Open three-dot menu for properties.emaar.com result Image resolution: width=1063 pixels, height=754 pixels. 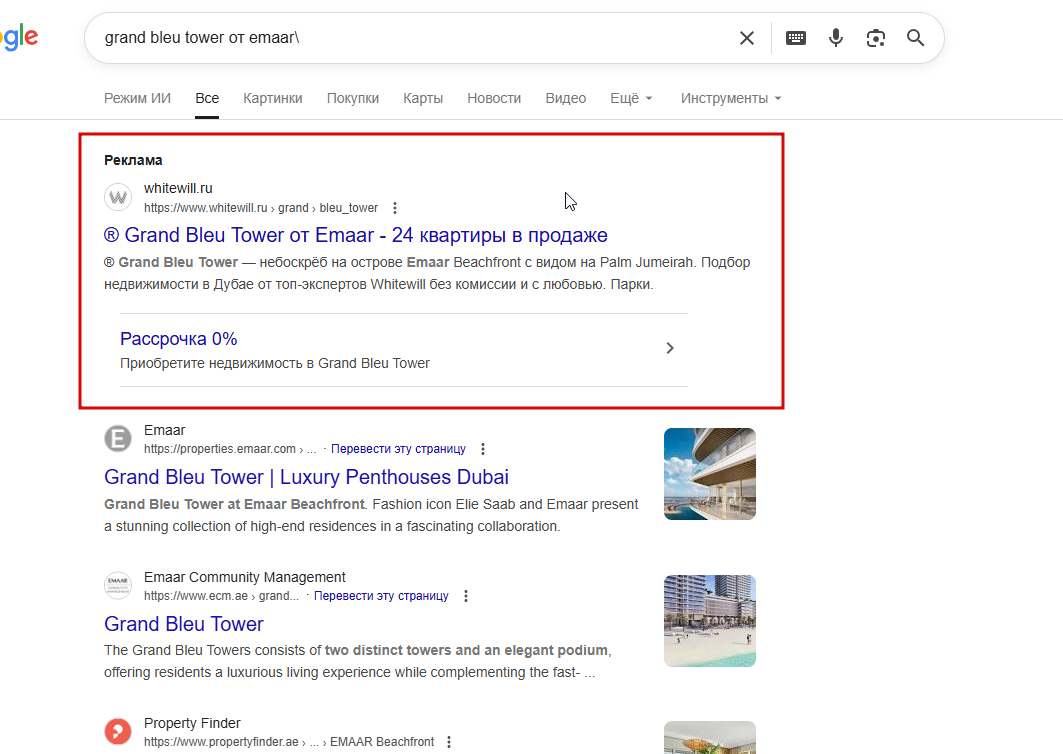[x=483, y=449]
